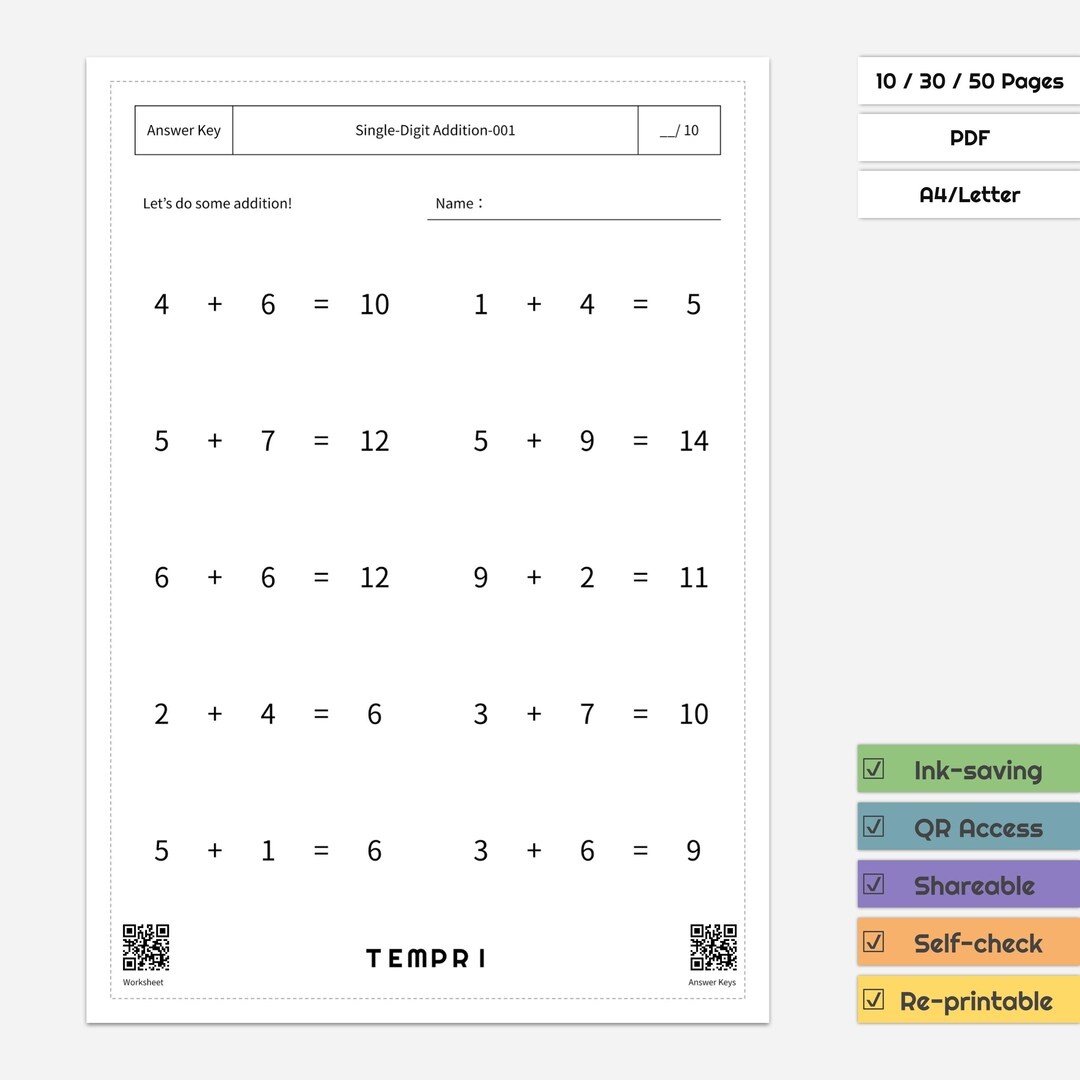Click the green Ink-saving badge icon
The width and height of the screenshot is (1080, 1080).
tap(874, 770)
